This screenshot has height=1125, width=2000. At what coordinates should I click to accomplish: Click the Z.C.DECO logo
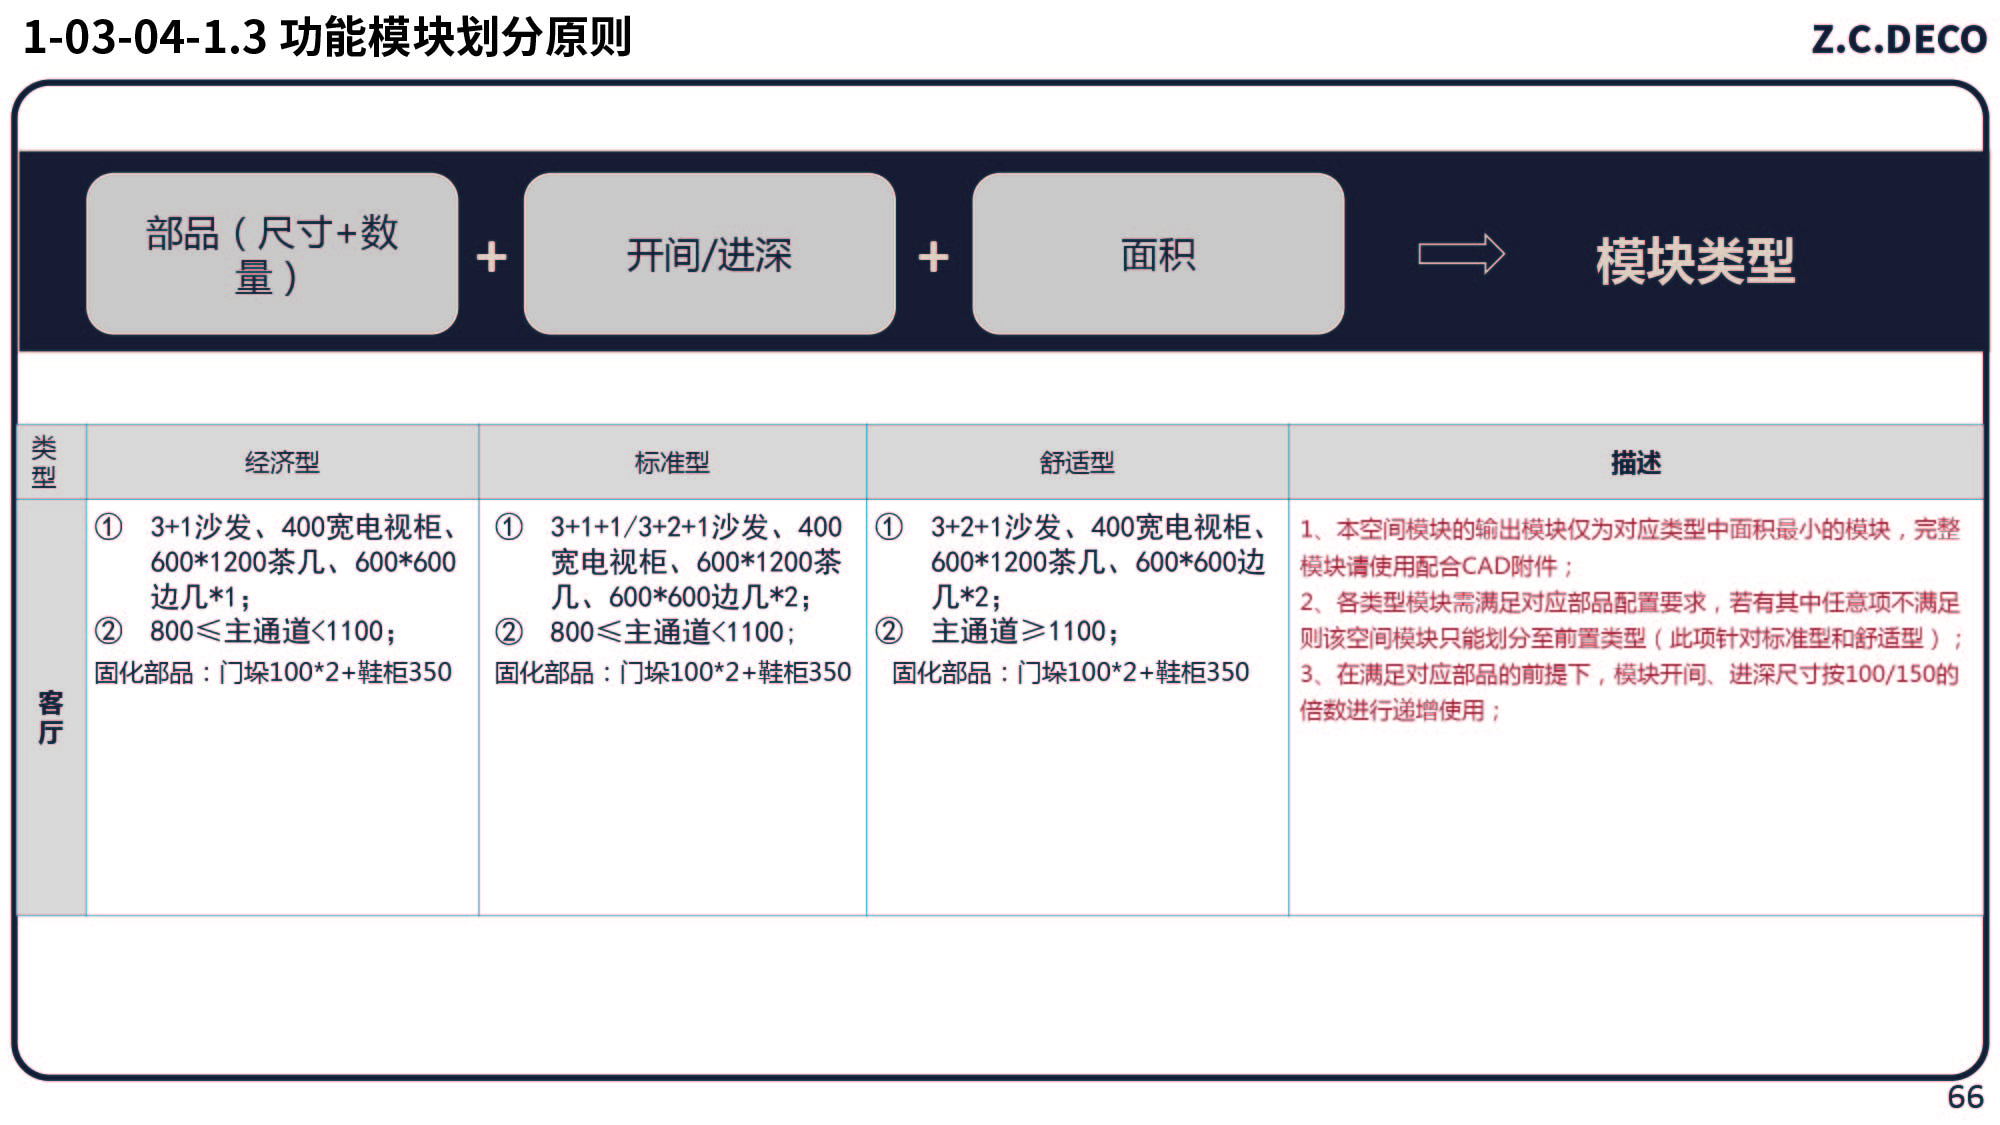pos(1898,39)
